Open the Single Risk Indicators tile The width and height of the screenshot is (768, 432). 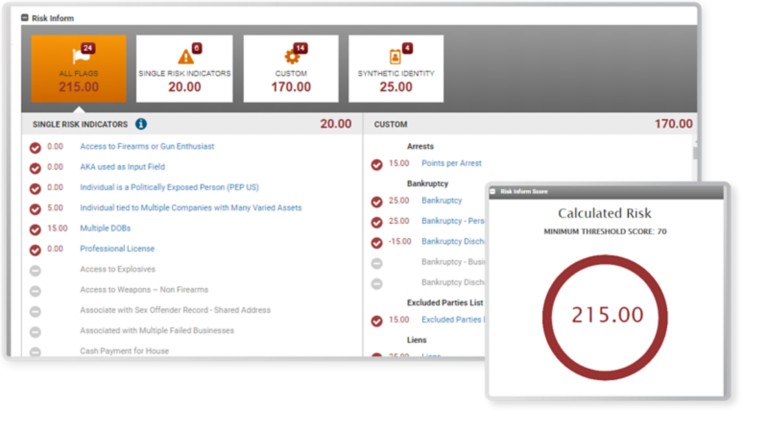pos(185,69)
